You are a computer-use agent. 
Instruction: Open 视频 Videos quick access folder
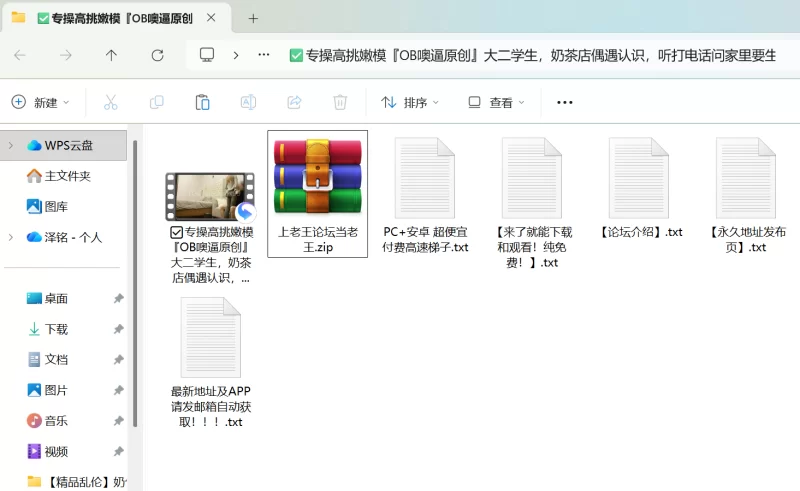click(x=47, y=452)
